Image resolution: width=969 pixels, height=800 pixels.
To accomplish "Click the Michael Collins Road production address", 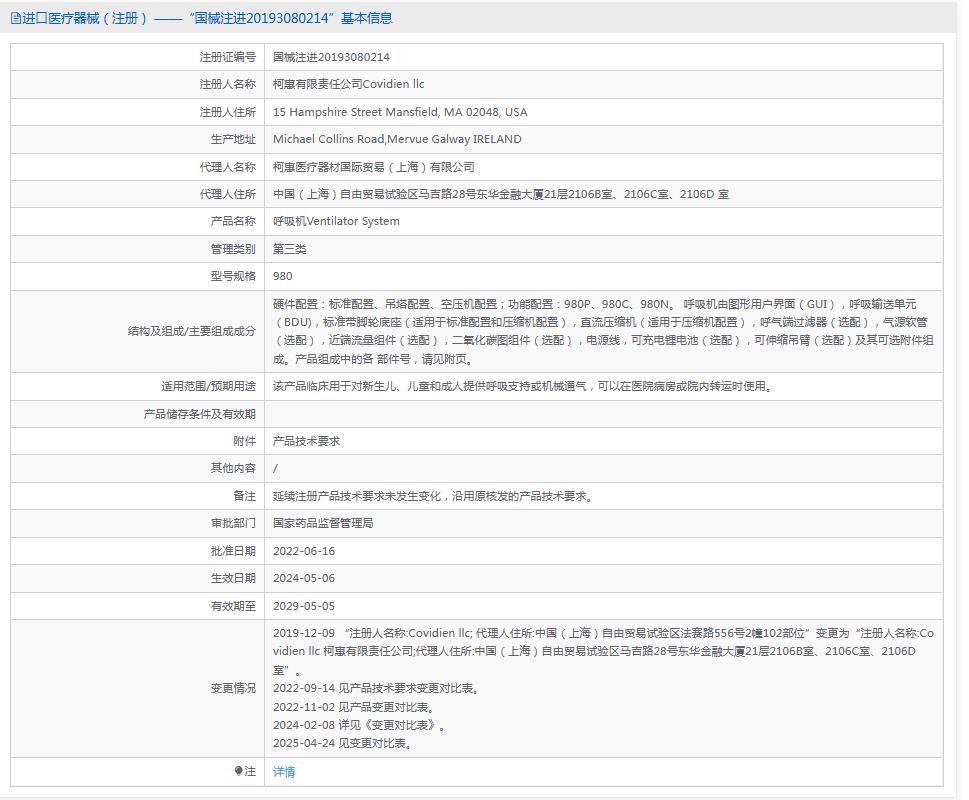I will point(397,139).
